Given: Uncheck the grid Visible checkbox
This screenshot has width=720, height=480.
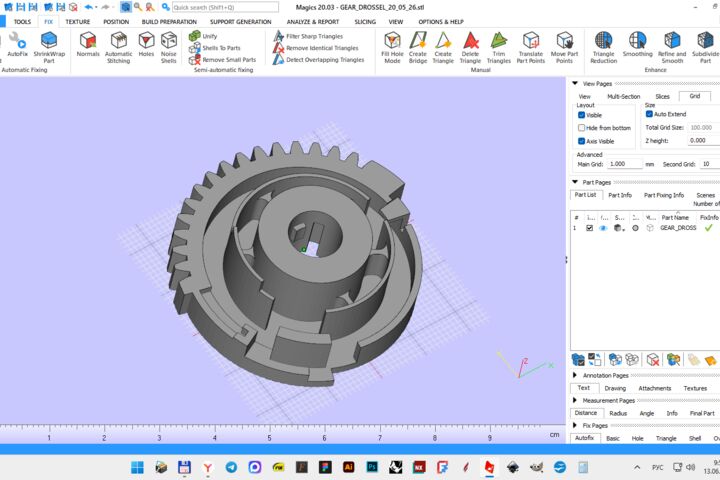Looking at the screenshot, I should coord(581,115).
